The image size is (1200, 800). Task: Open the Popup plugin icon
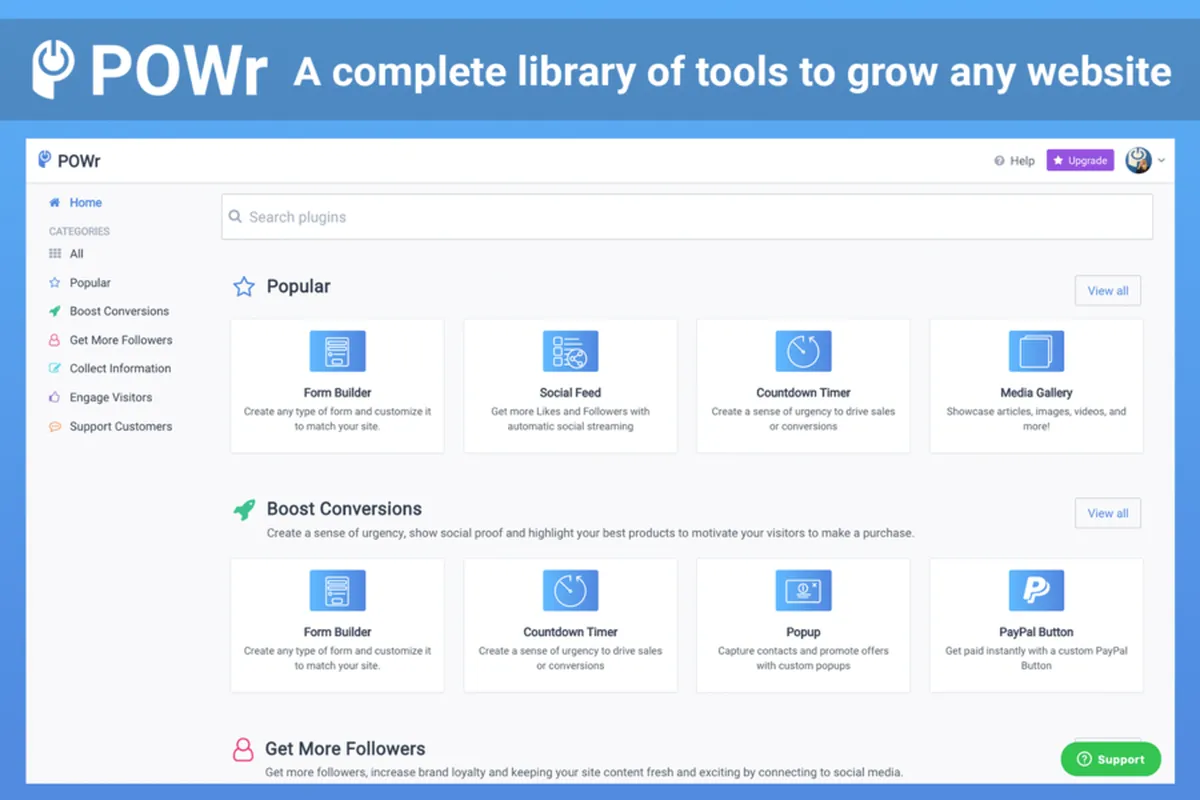click(x=804, y=591)
